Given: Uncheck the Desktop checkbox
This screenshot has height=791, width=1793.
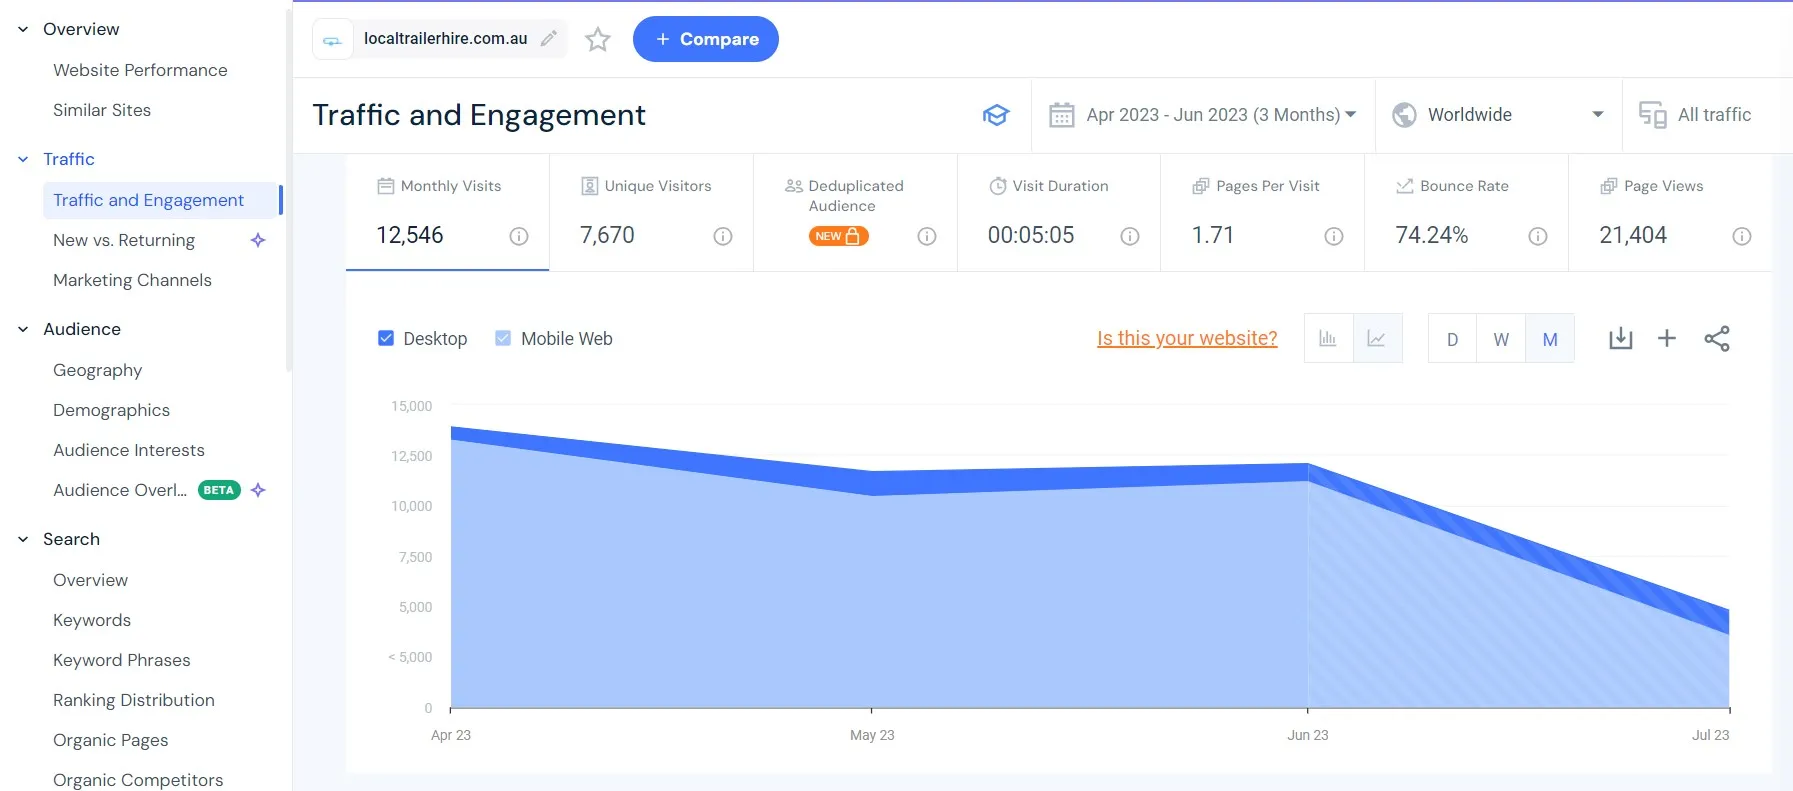Looking at the screenshot, I should point(386,339).
